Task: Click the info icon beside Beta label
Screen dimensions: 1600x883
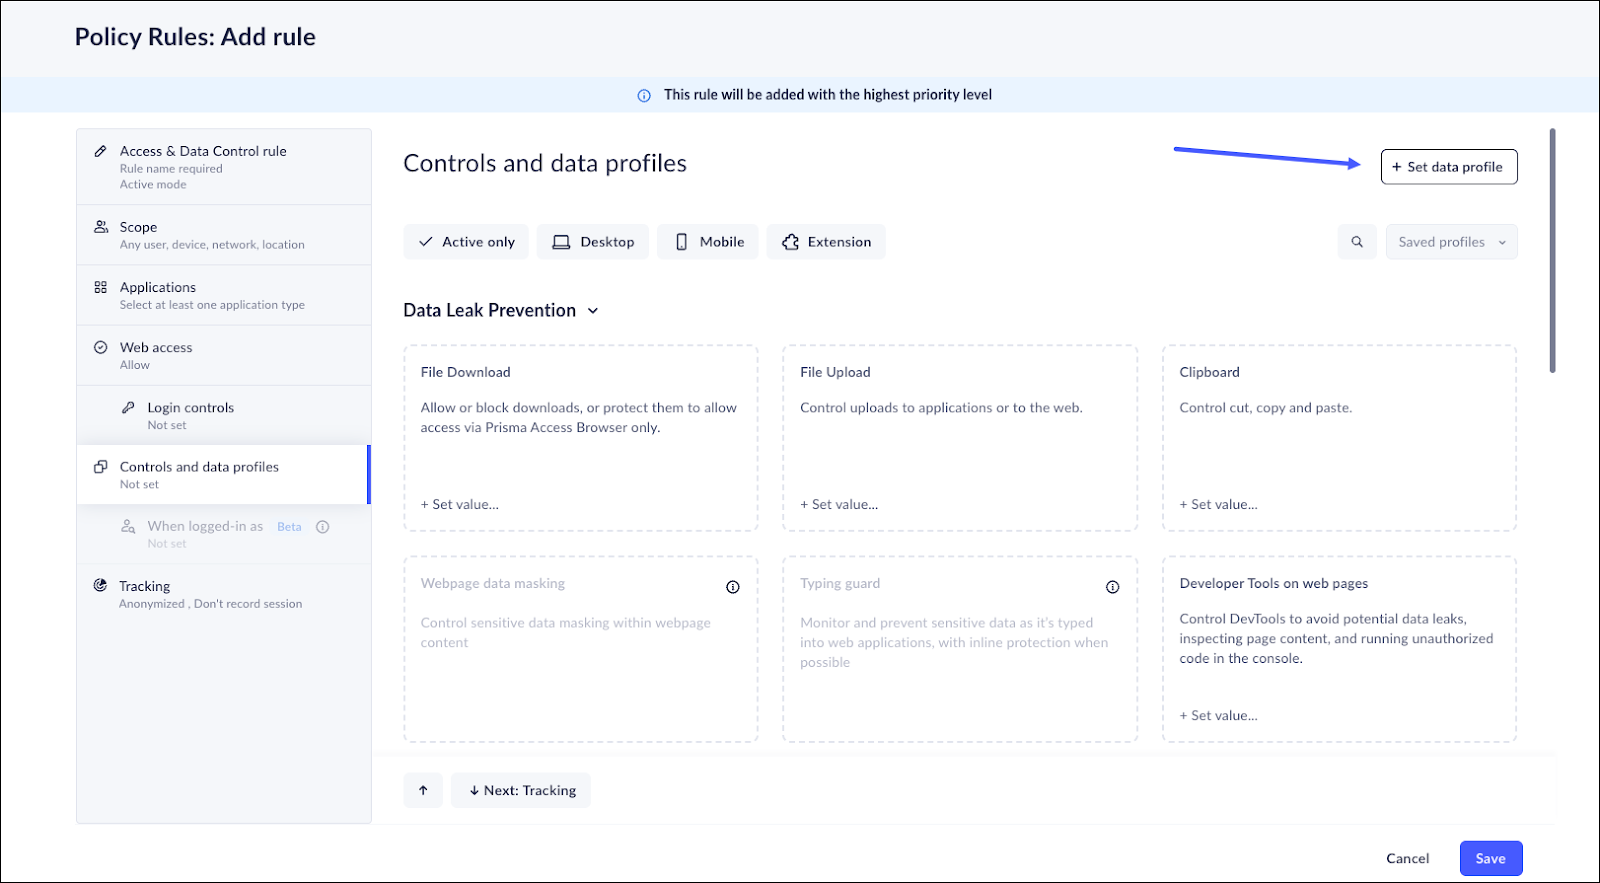Action: [323, 527]
